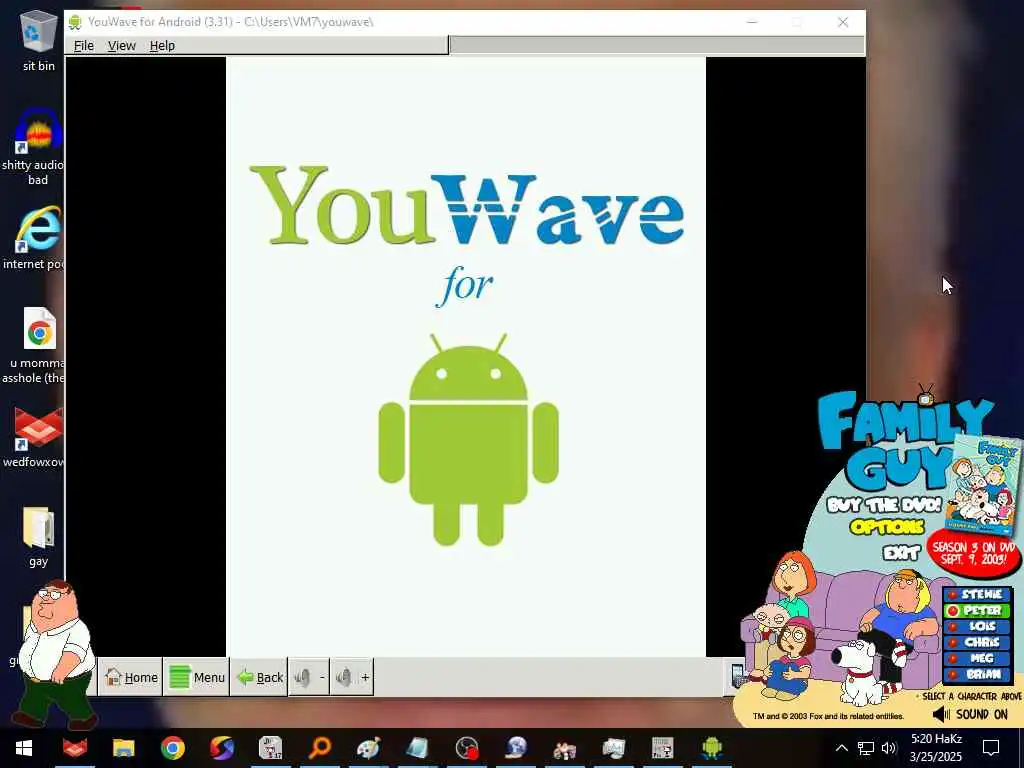Choose Peter in Family Guy character list
The image size is (1024, 768).
pyautogui.click(x=977, y=611)
